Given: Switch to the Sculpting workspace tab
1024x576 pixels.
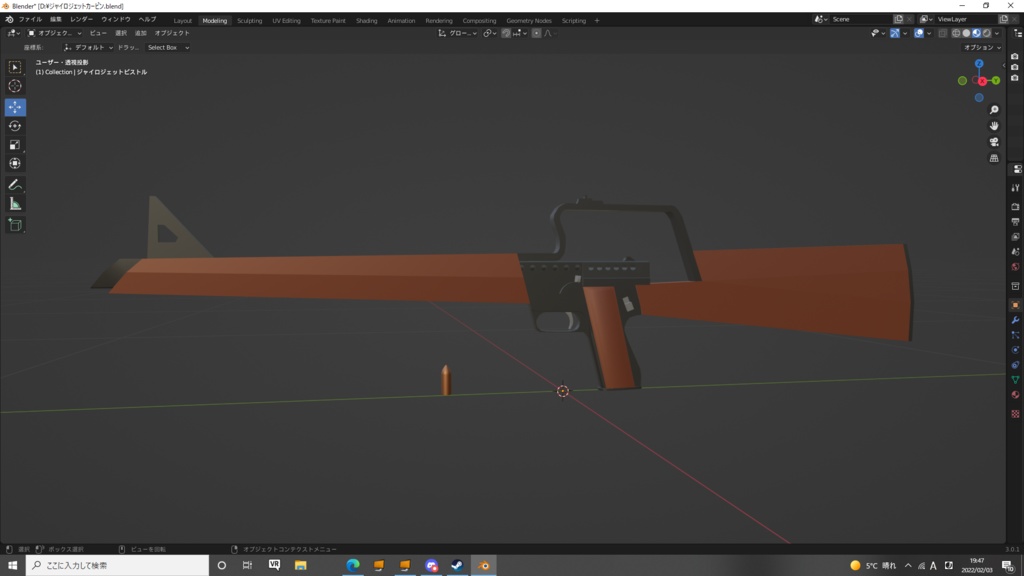Looking at the screenshot, I should click(249, 20).
